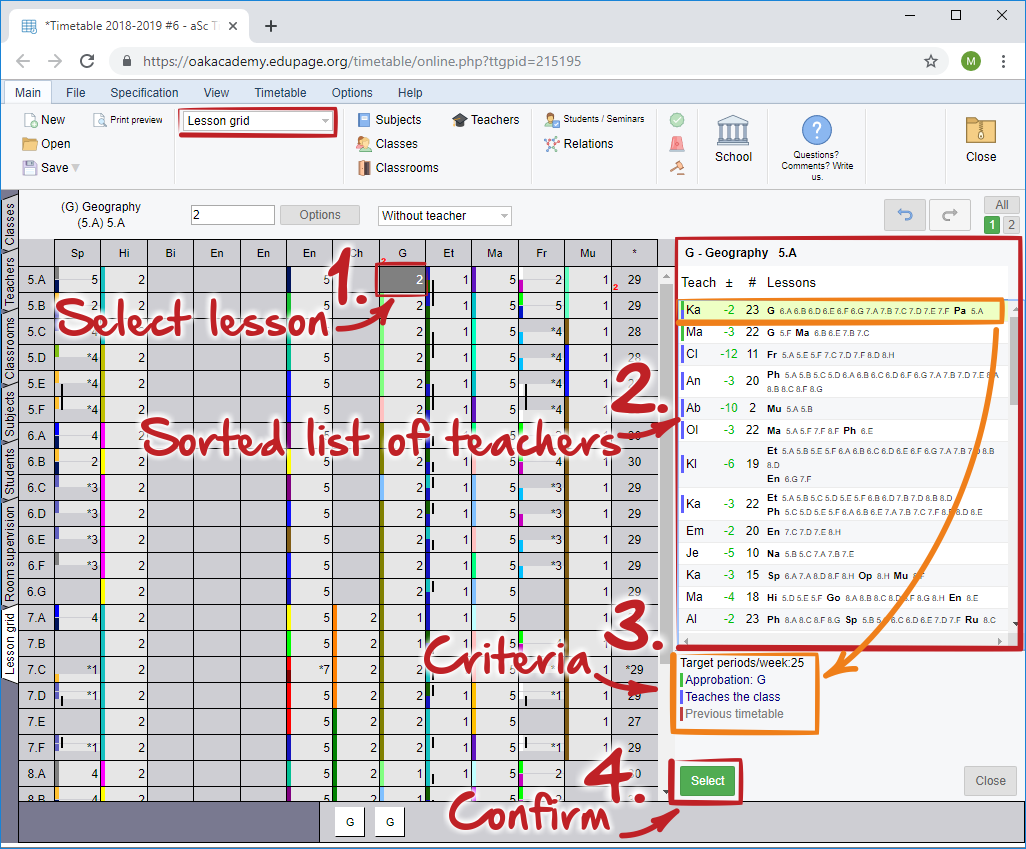Image resolution: width=1026 pixels, height=849 pixels.
Task: Click the green checkmark verify icon
Action: [x=677, y=120]
